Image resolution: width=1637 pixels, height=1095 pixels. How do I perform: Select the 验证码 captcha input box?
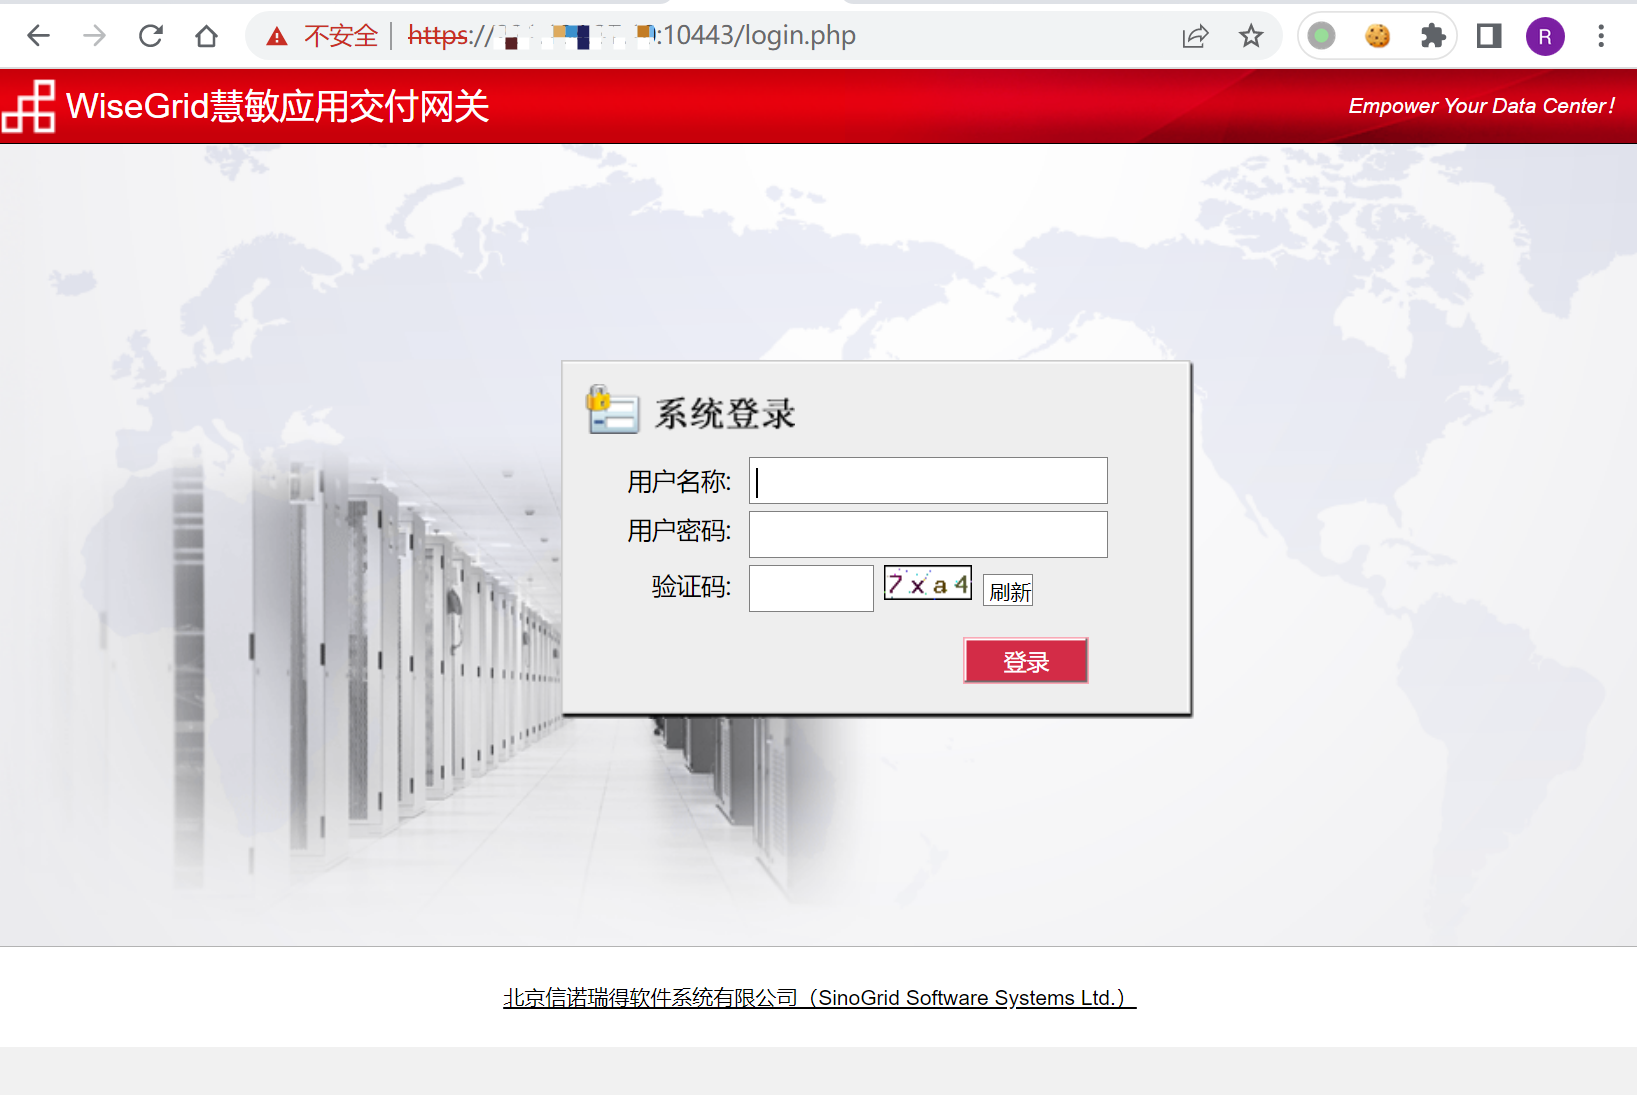811,588
